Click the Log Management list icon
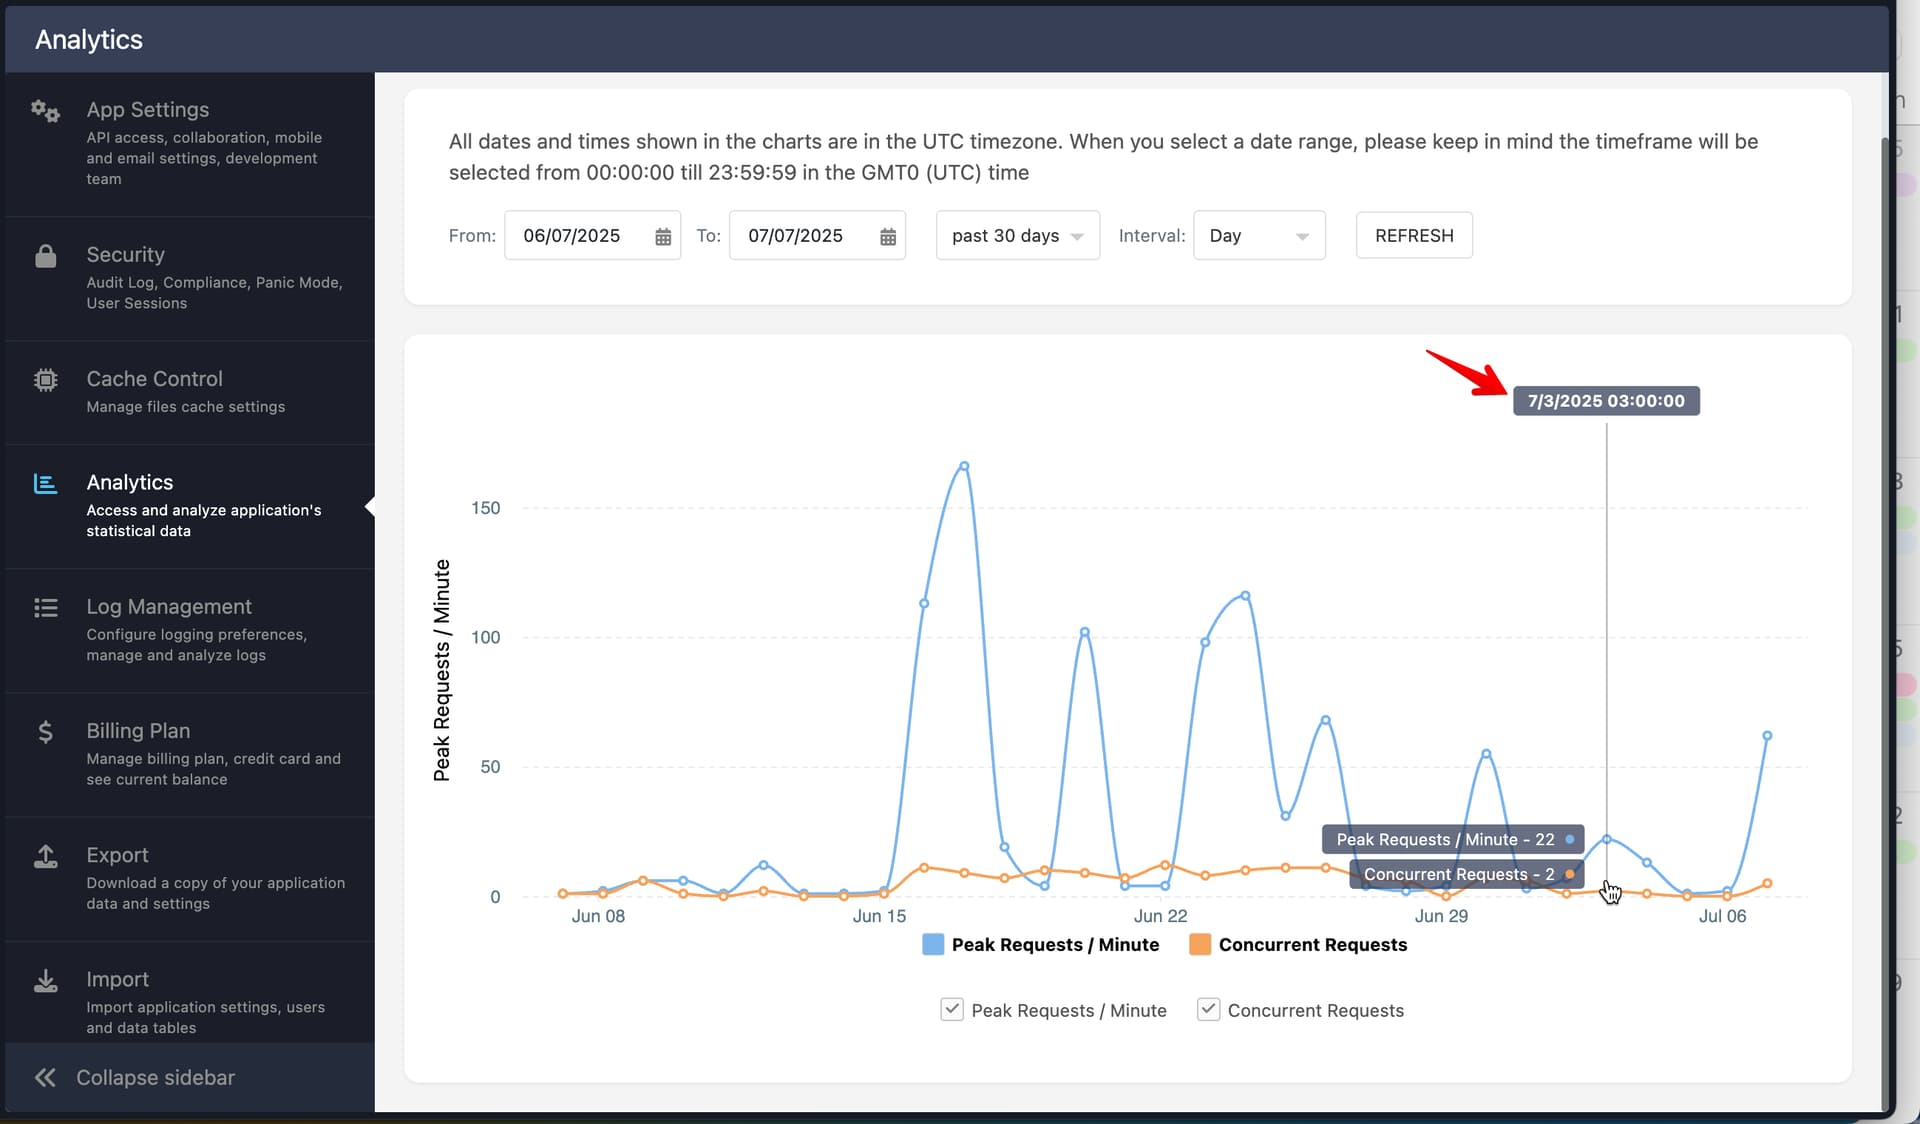 coord(45,608)
